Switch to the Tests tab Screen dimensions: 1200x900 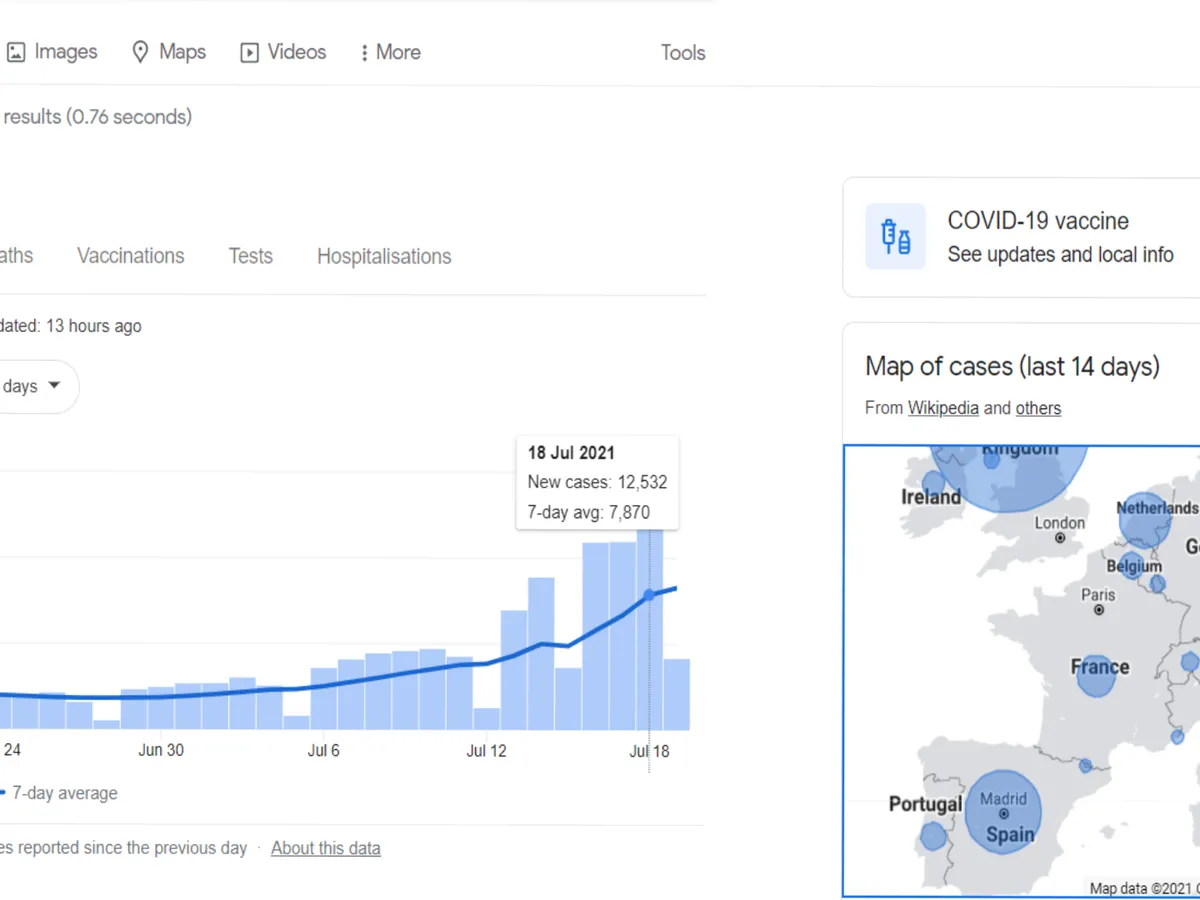(x=250, y=256)
